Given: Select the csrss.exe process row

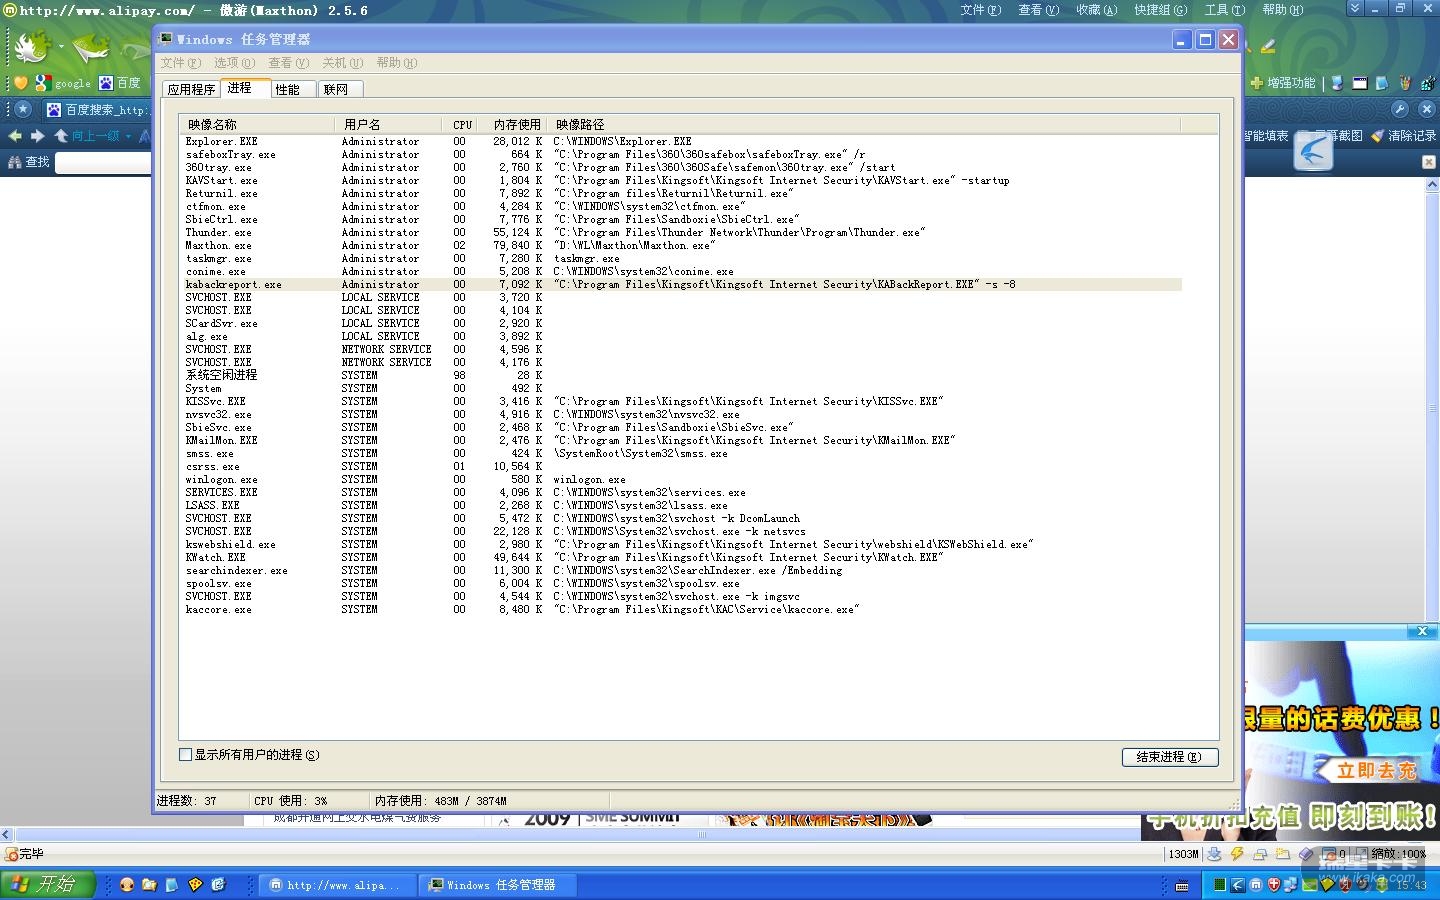Looking at the screenshot, I should (681, 467).
